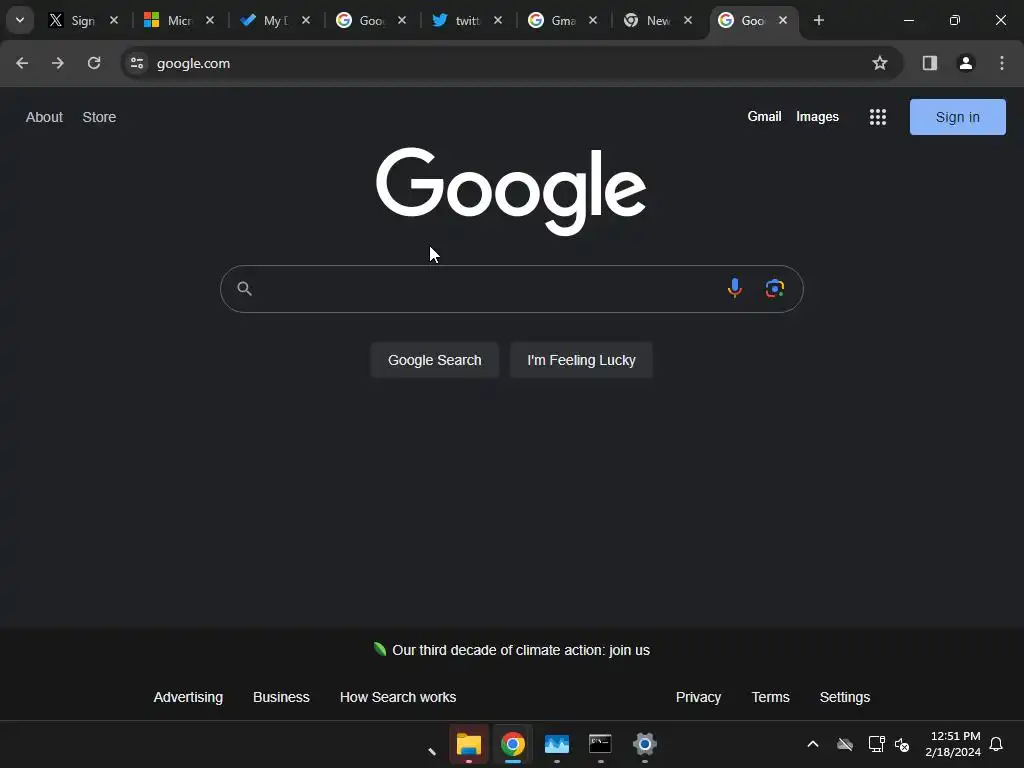
Task: Open network status tray icon
Action: pyautogui.click(x=876, y=744)
